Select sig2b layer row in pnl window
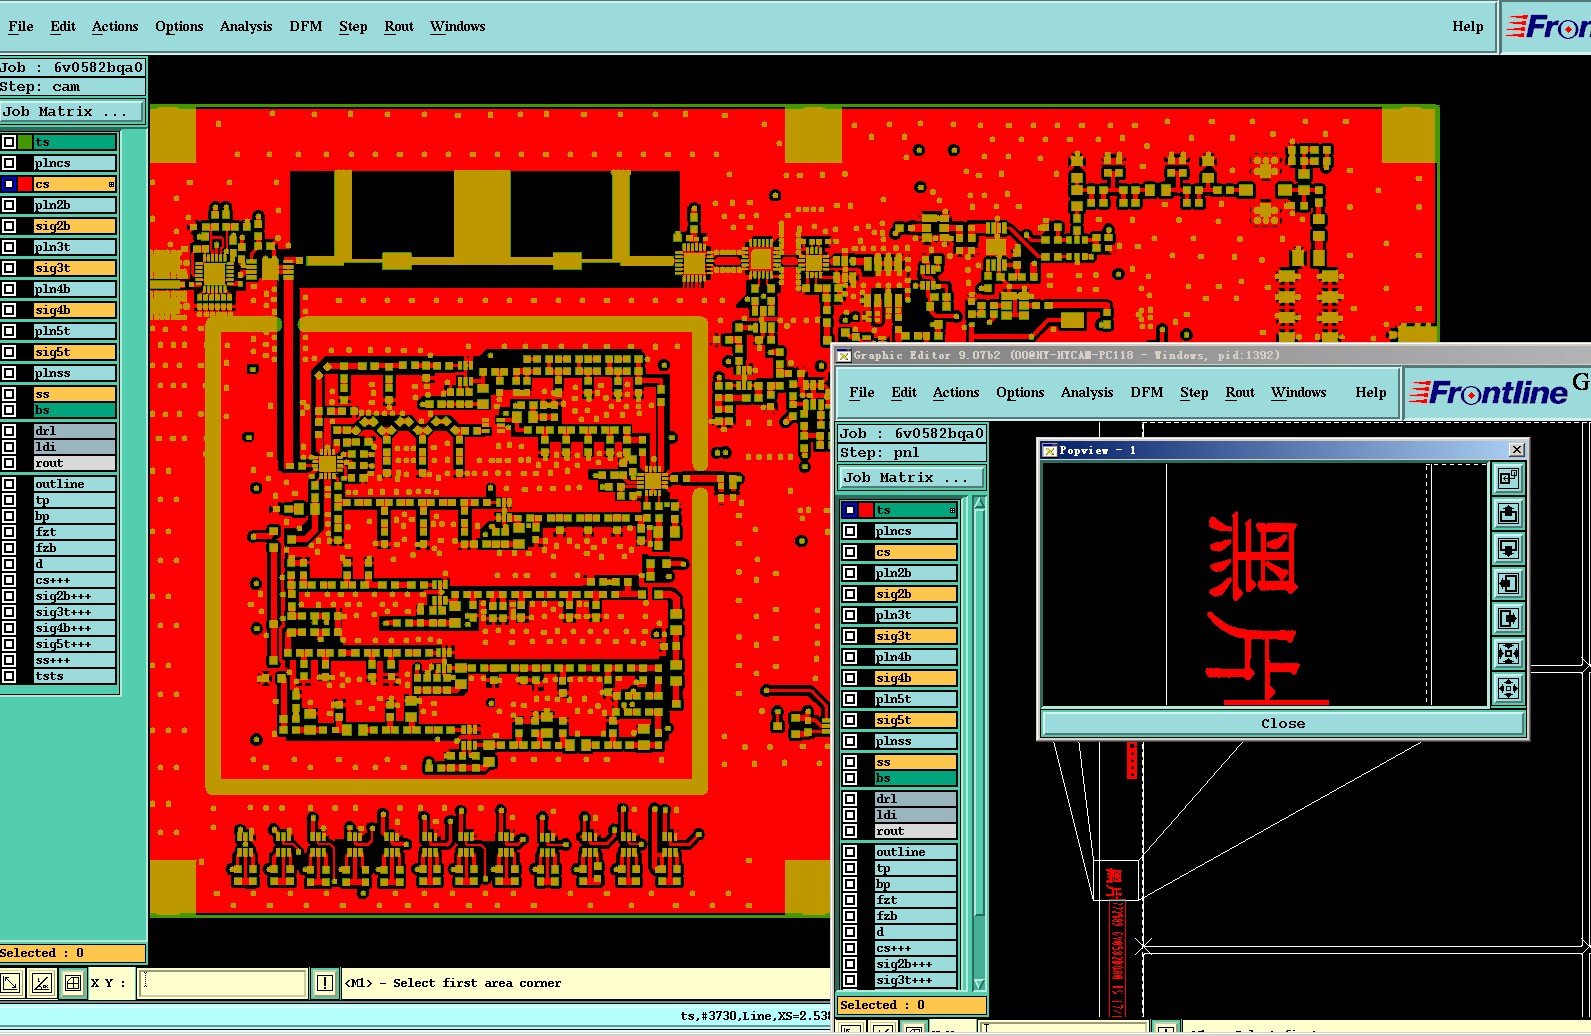The width and height of the screenshot is (1591, 1036). pyautogui.click(x=915, y=594)
